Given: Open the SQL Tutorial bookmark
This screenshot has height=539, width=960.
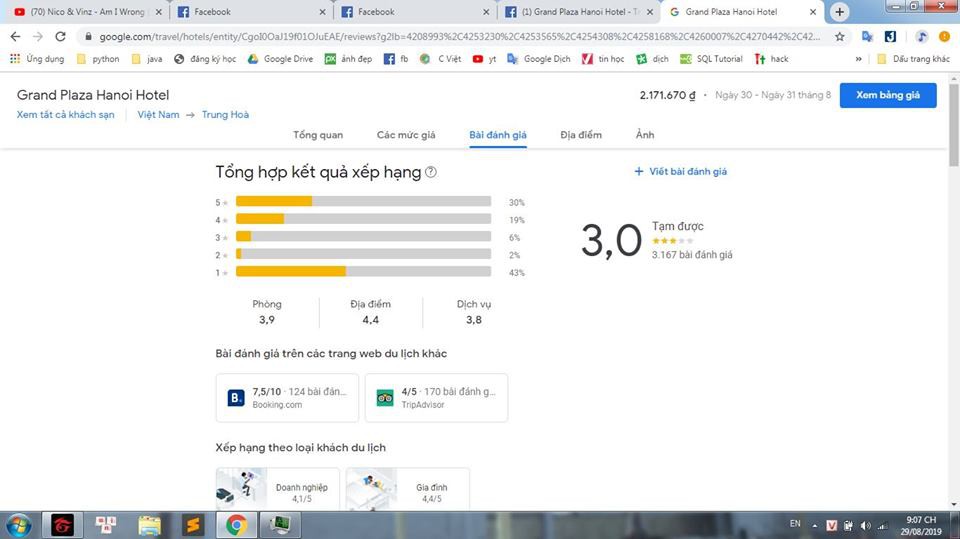Looking at the screenshot, I should coord(711,59).
